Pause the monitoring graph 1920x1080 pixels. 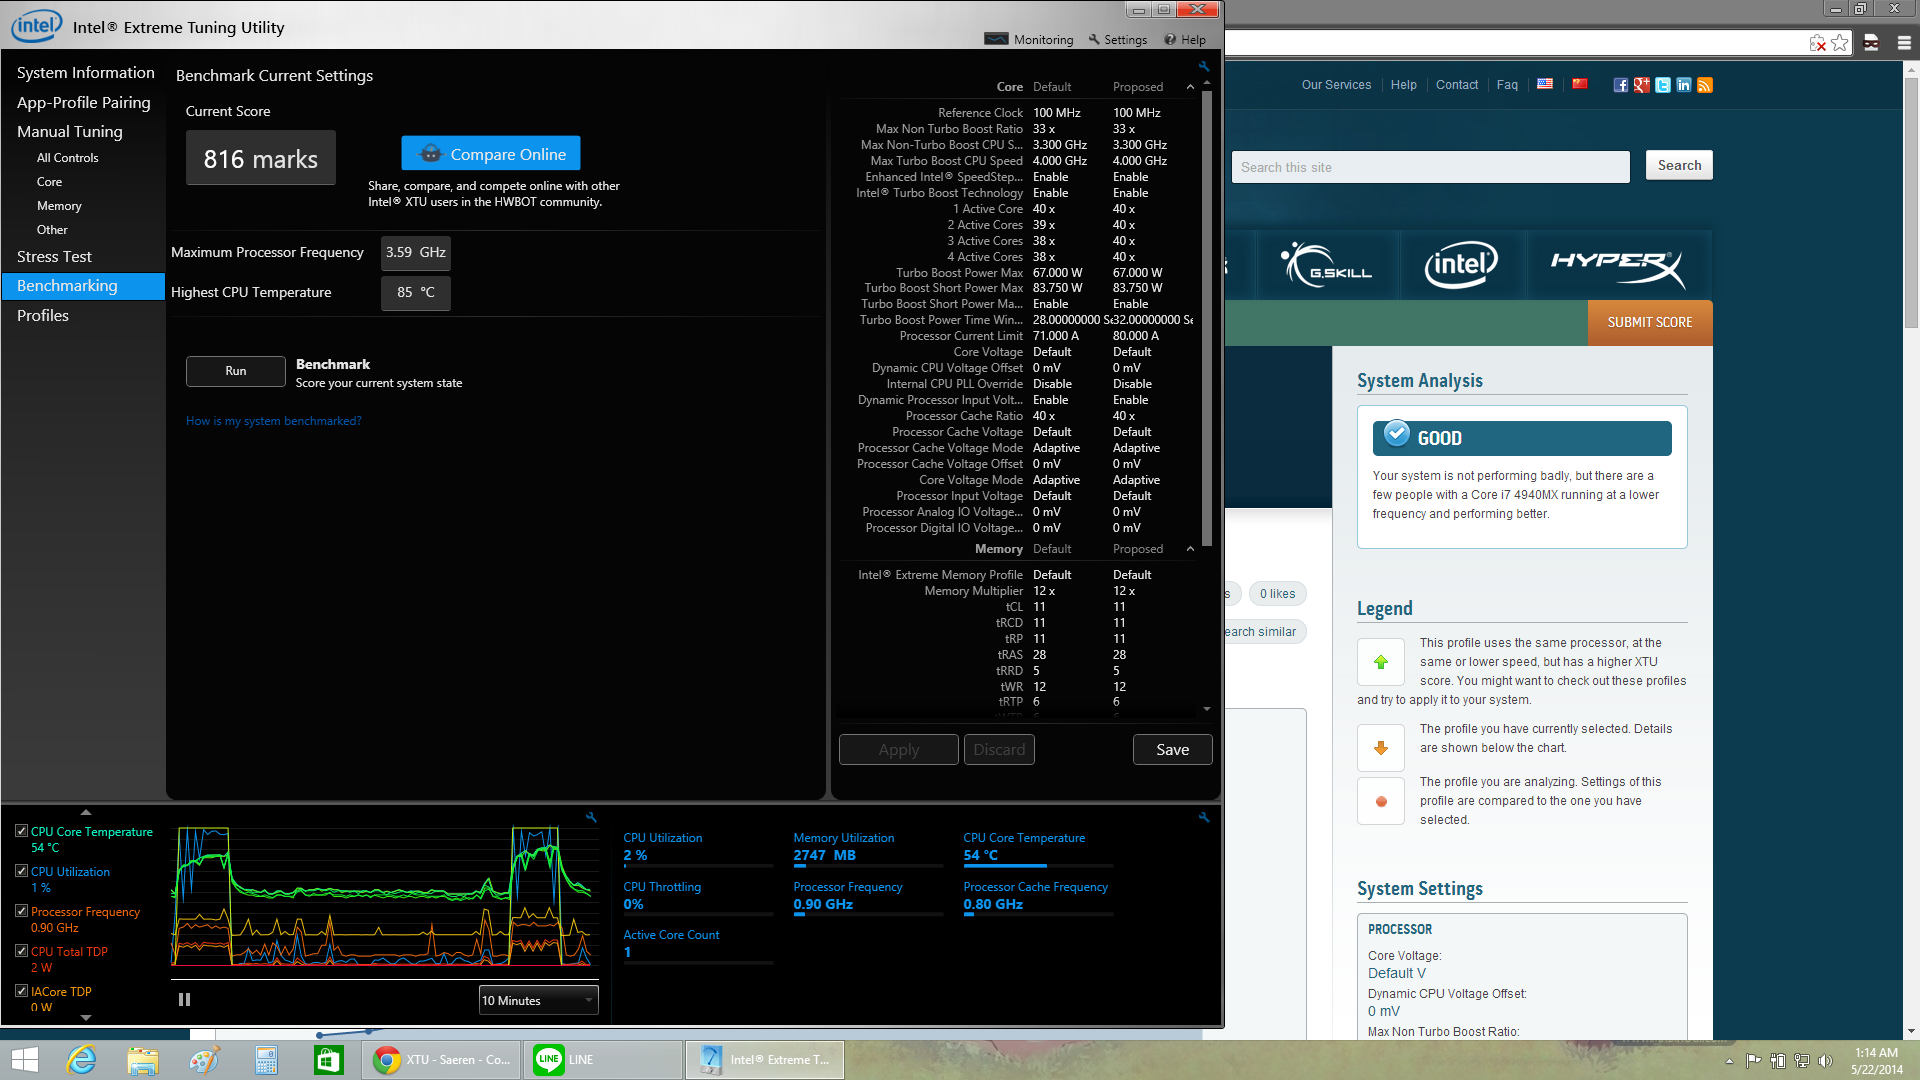184,999
